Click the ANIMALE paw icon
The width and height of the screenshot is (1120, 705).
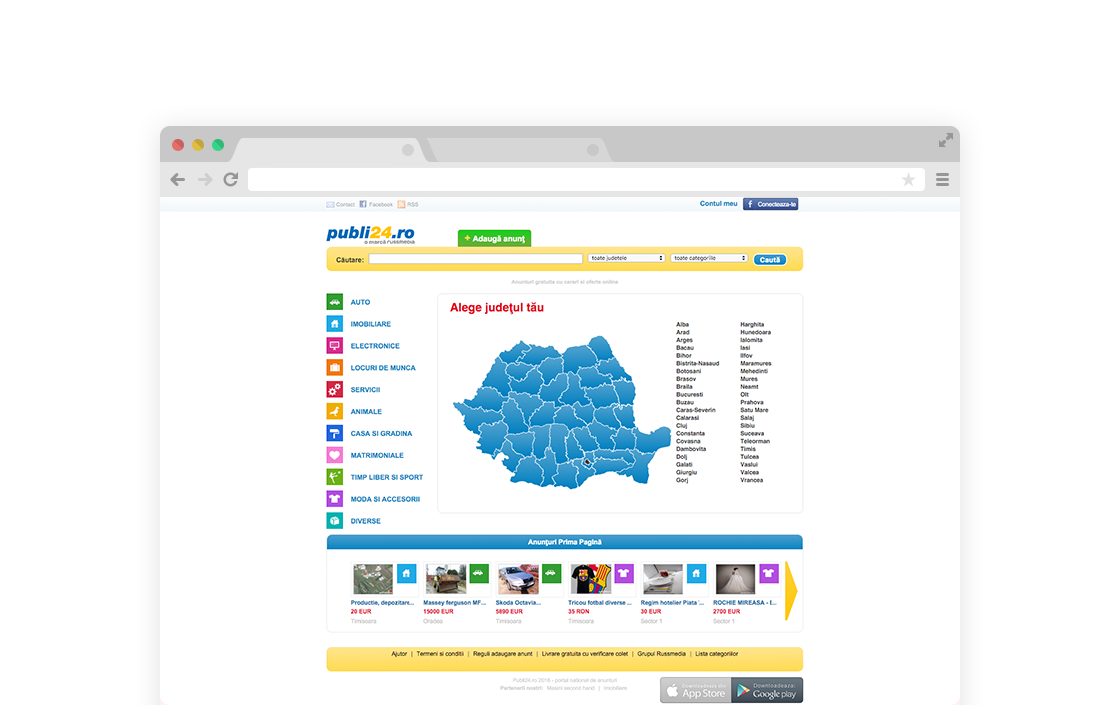tap(335, 411)
